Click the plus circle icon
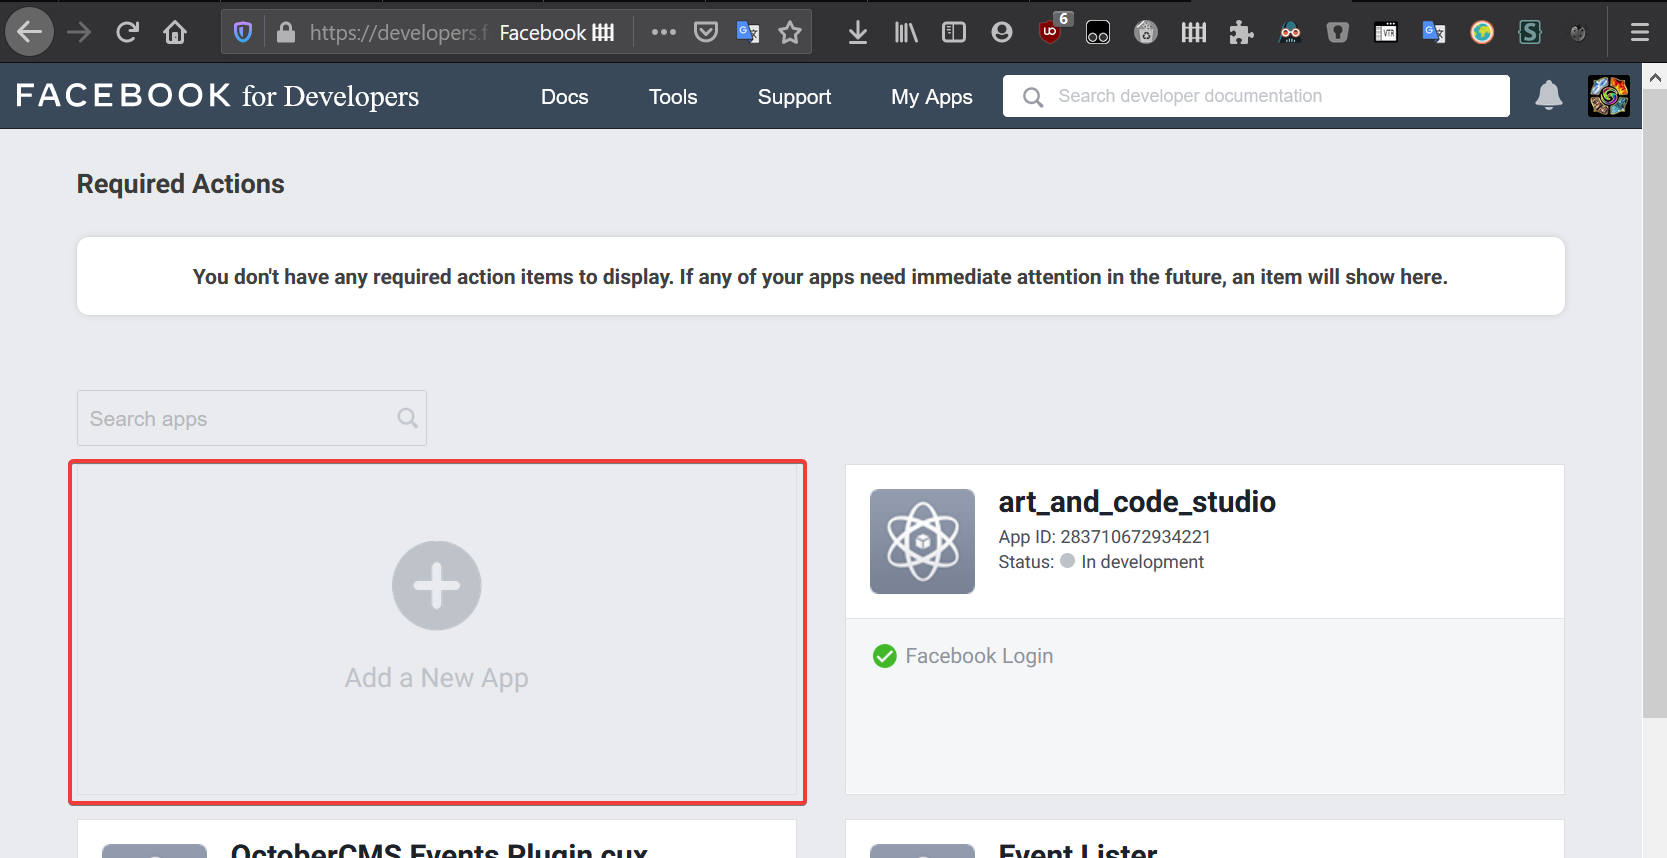Image resolution: width=1667 pixels, height=858 pixels. pyautogui.click(x=437, y=586)
